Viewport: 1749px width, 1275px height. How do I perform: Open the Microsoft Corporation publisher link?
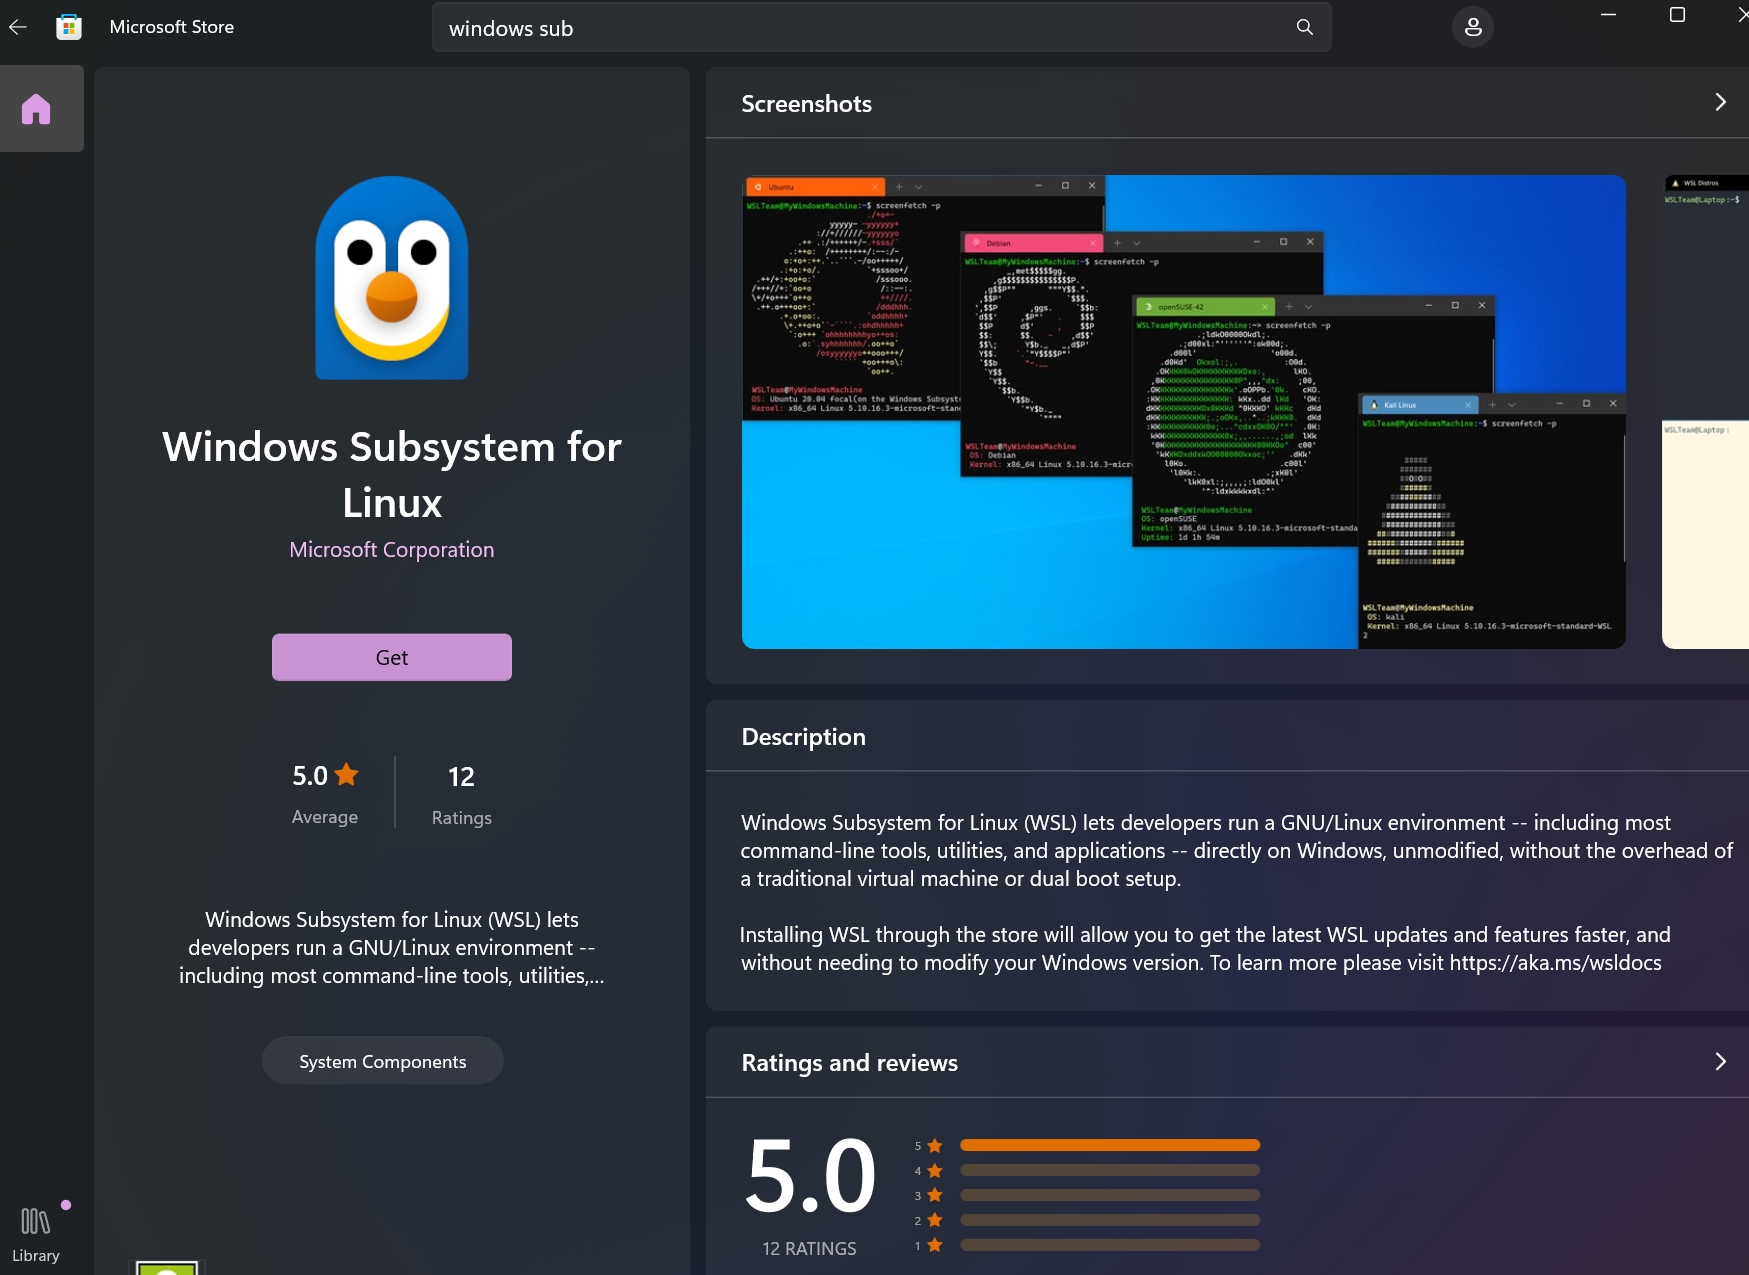click(x=391, y=549)
